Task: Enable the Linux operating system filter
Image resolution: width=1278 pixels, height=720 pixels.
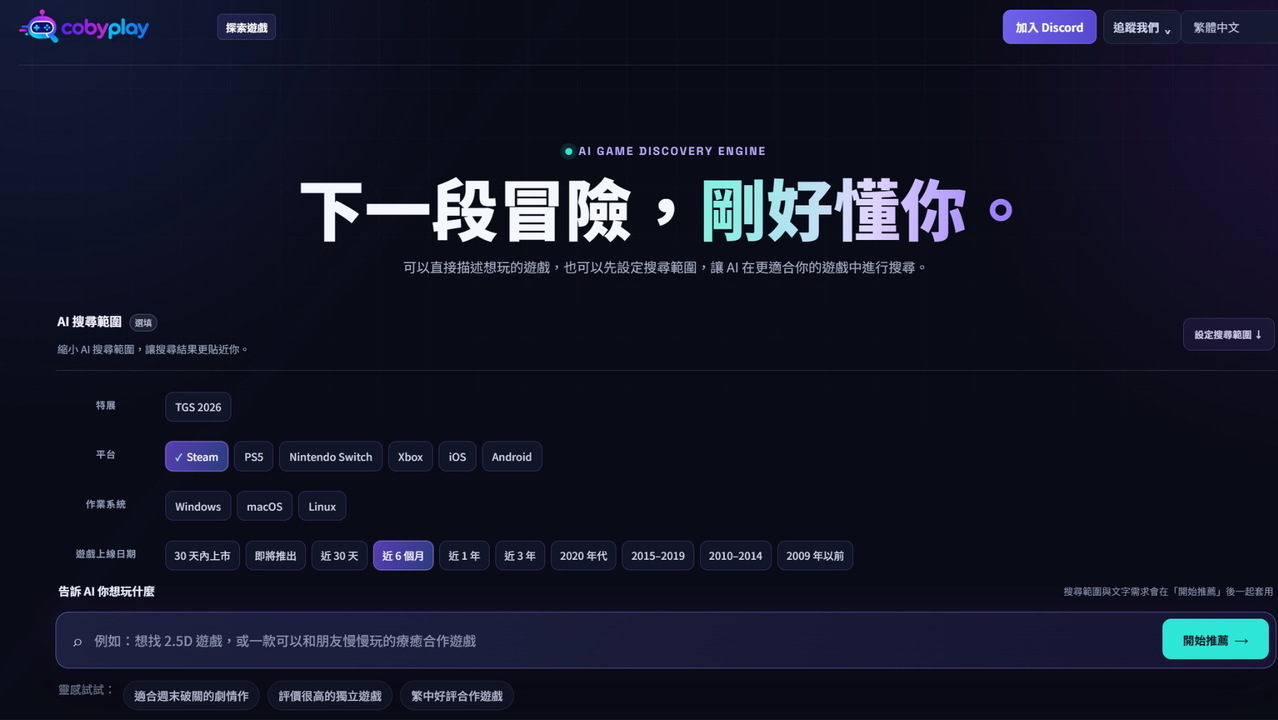Action: click(x=322, y=506)
